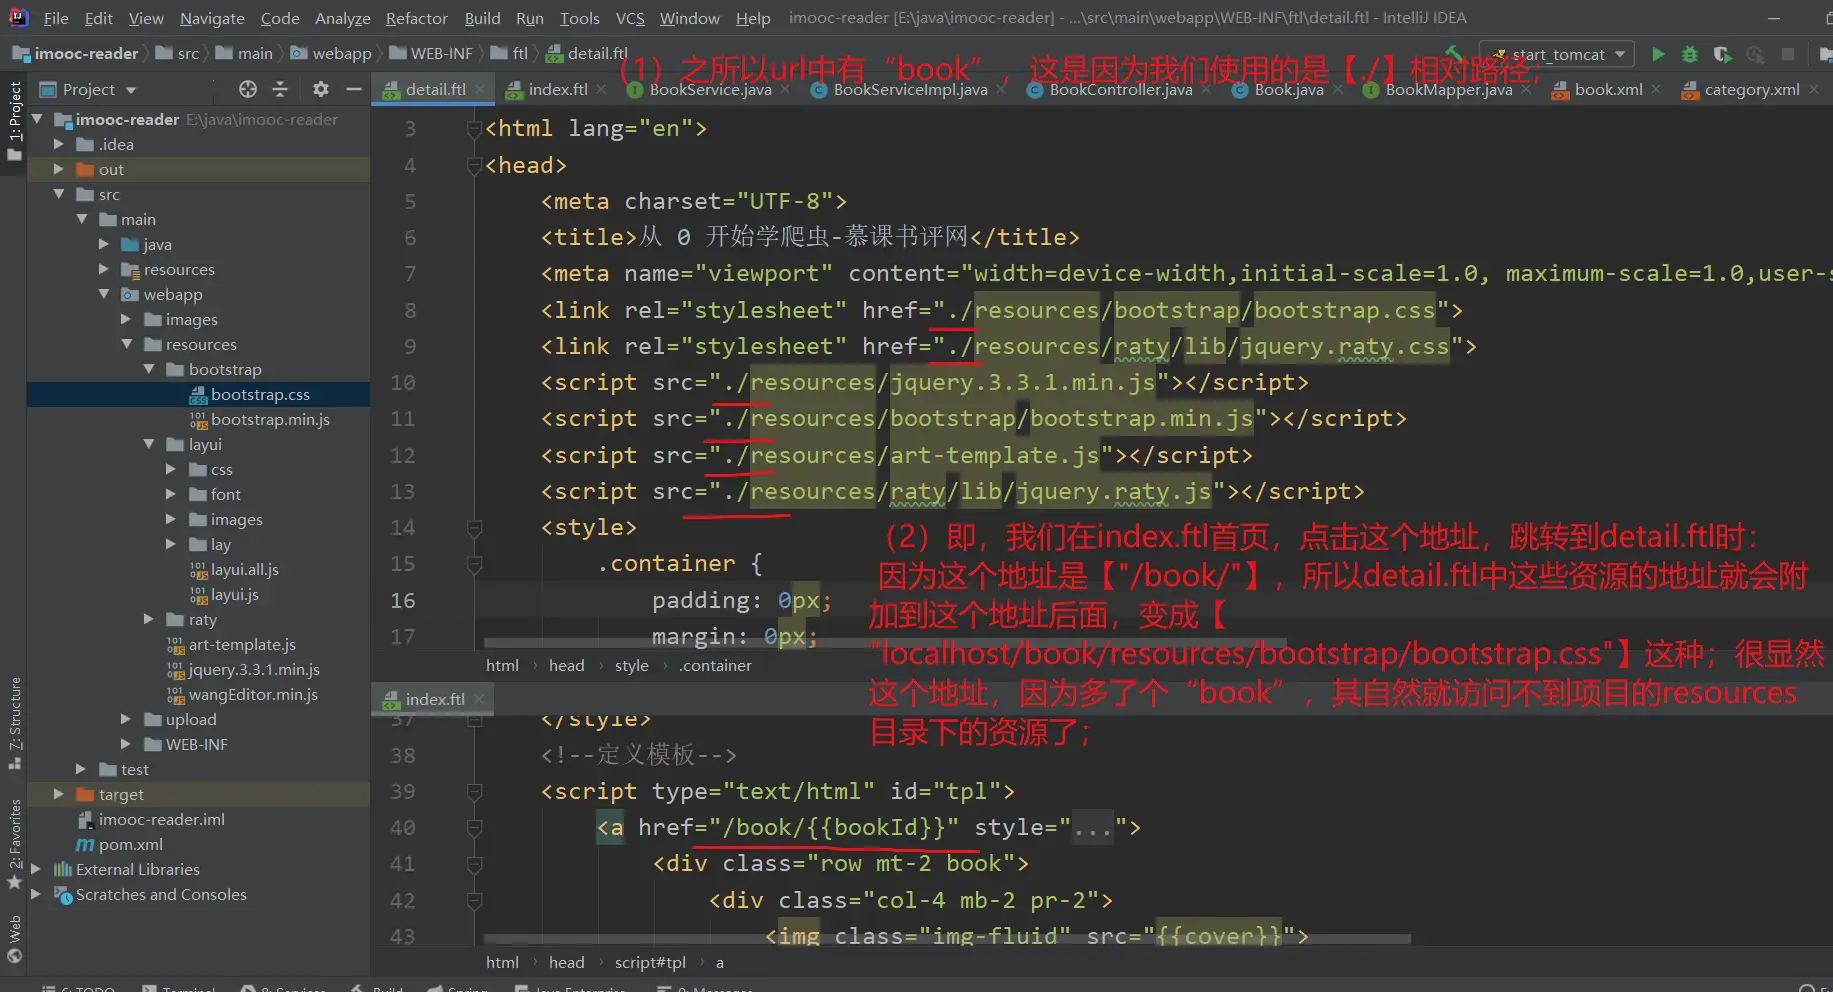Fold the style block at line 14
This screenshot has height=992, width=1833.
coord(475,528)
